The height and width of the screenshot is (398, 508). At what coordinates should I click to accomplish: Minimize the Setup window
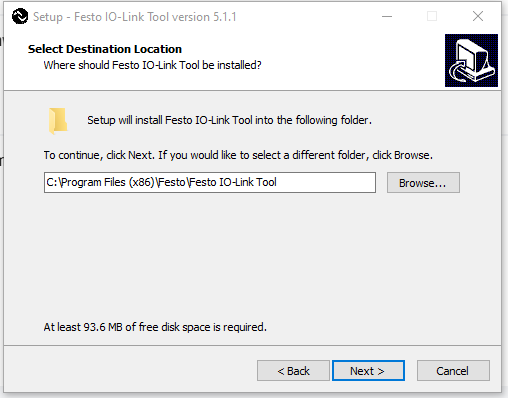click(387, 16)
